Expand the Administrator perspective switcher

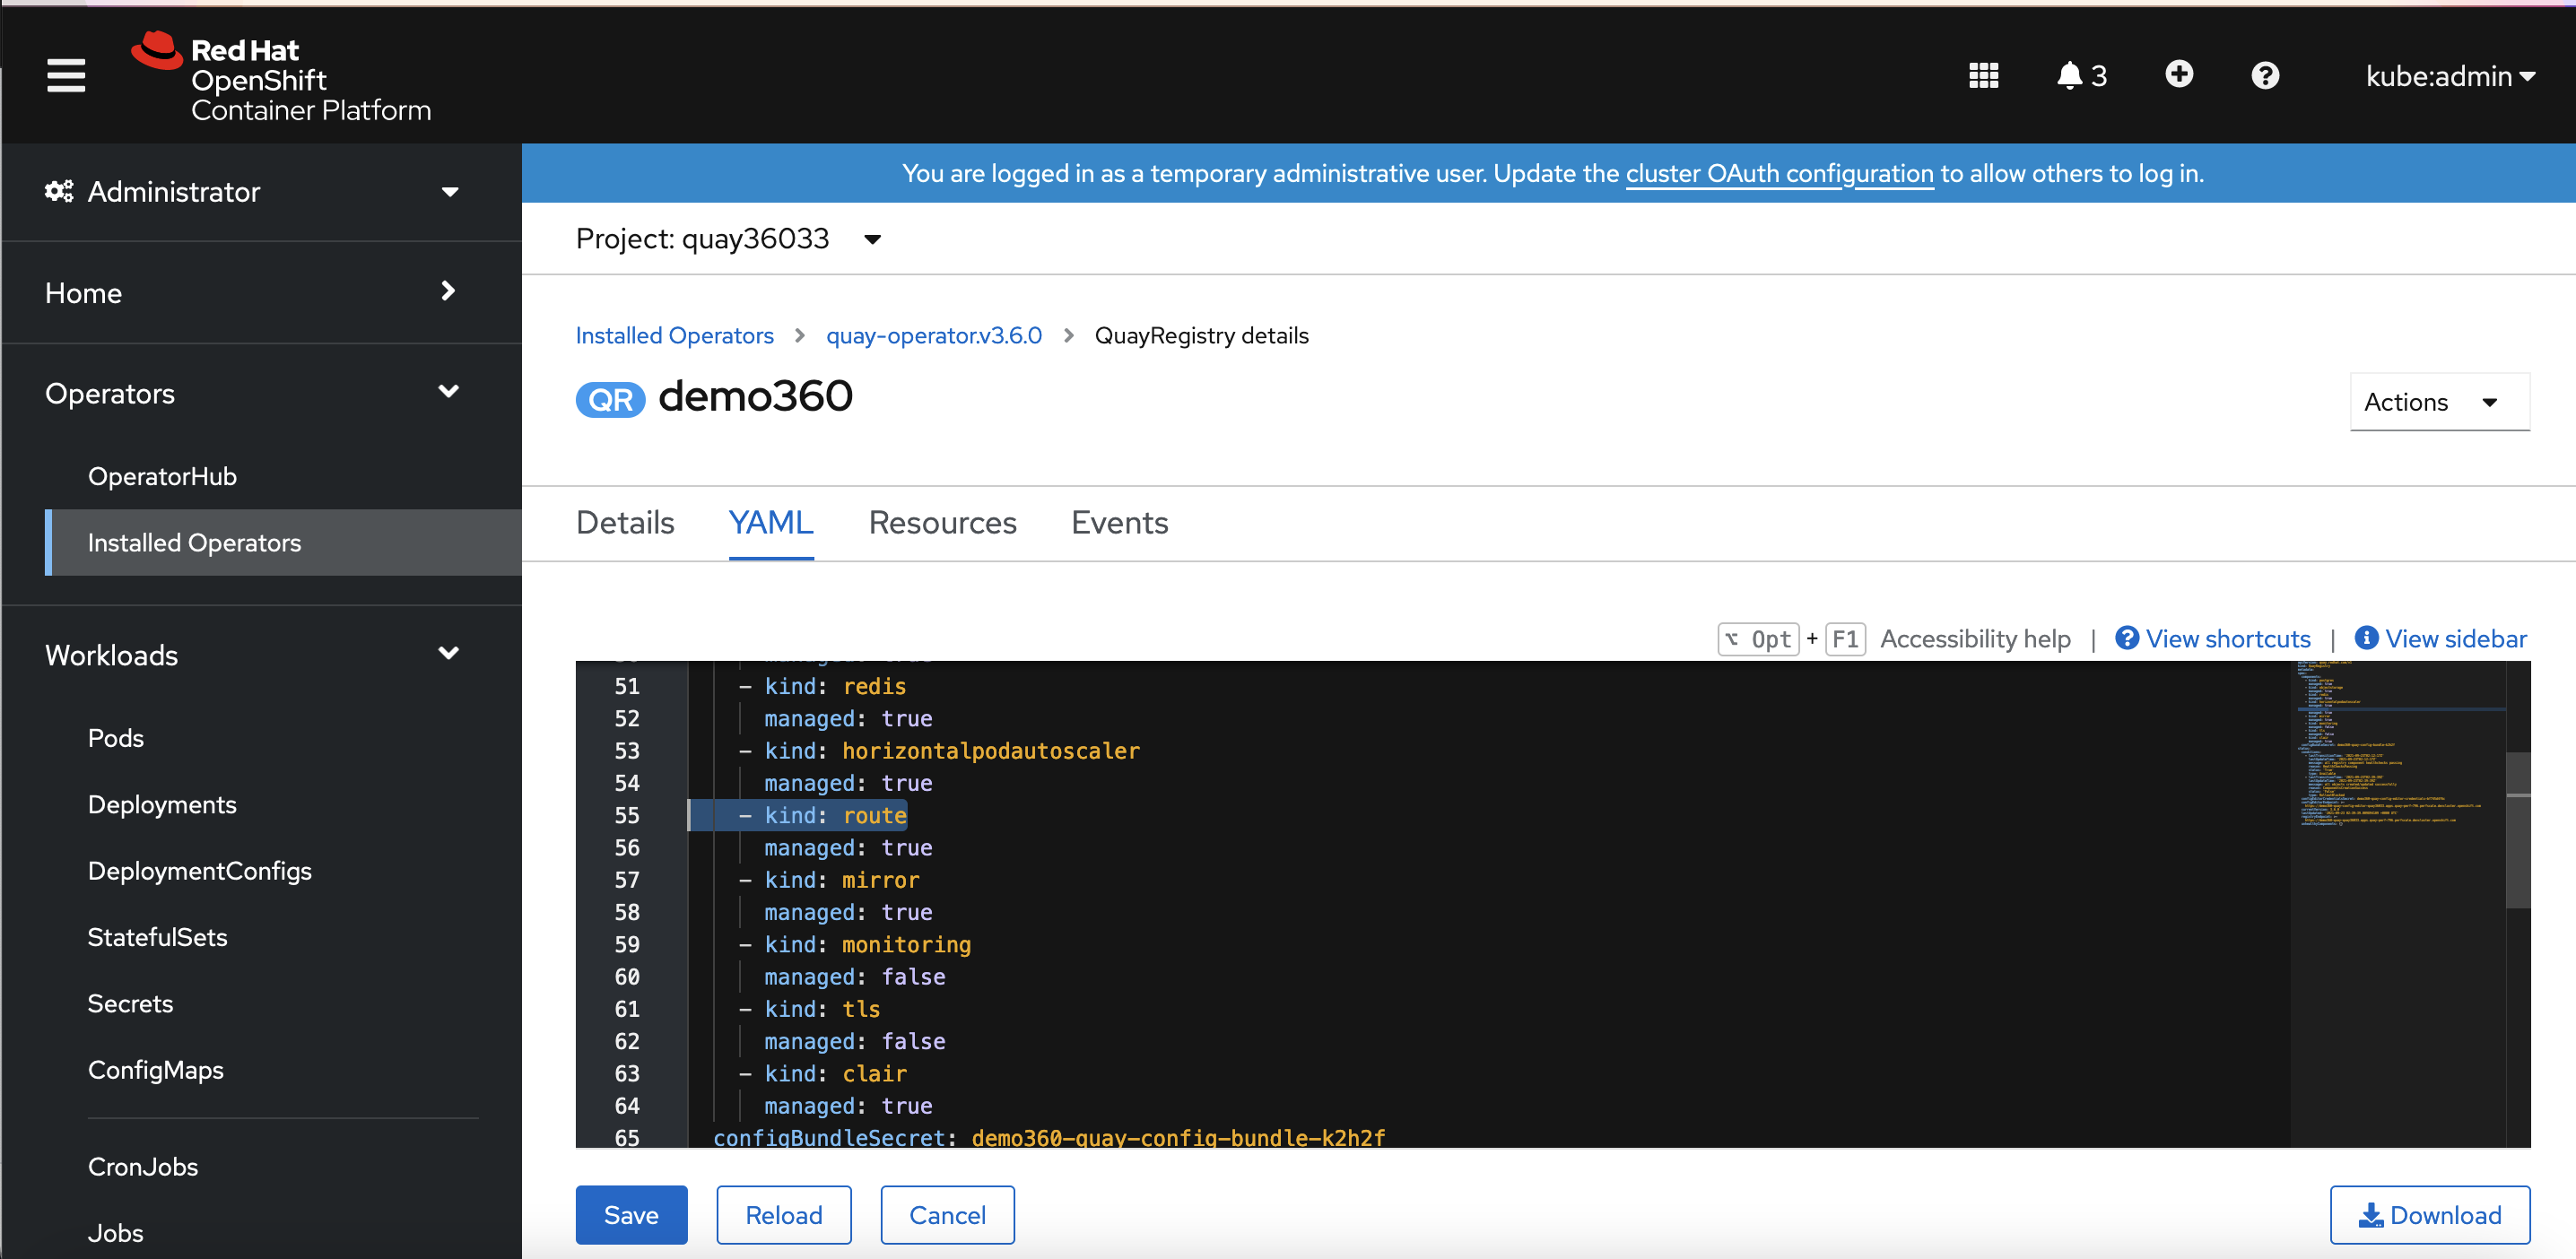coord(253,191)
